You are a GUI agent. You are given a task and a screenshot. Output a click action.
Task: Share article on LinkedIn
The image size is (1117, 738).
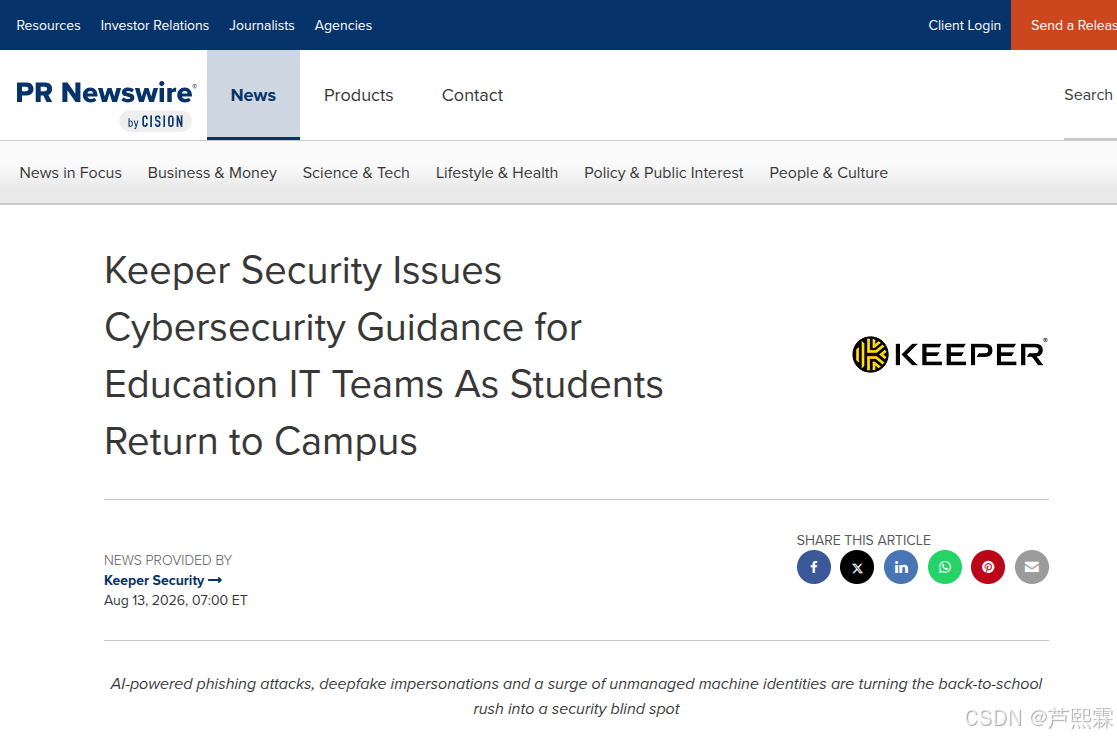pos(901,567)
